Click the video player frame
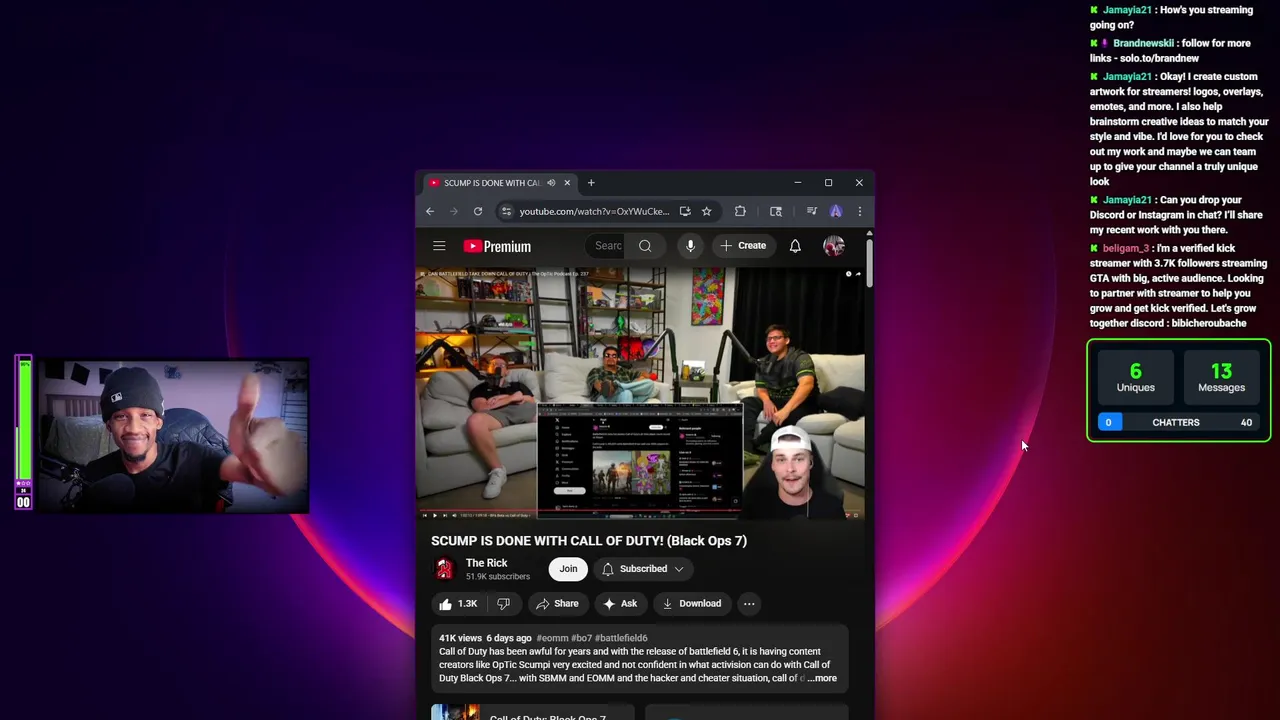1280x720 pixels. tap(640, 394)
